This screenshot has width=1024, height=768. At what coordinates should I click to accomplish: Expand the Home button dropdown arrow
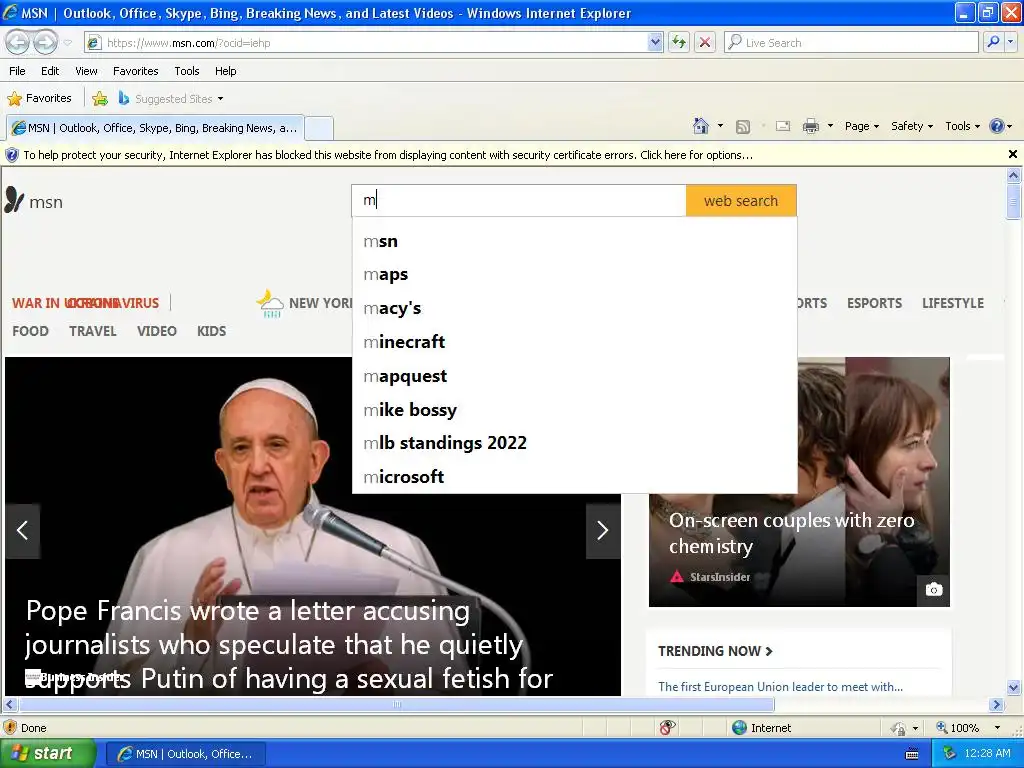720,126
